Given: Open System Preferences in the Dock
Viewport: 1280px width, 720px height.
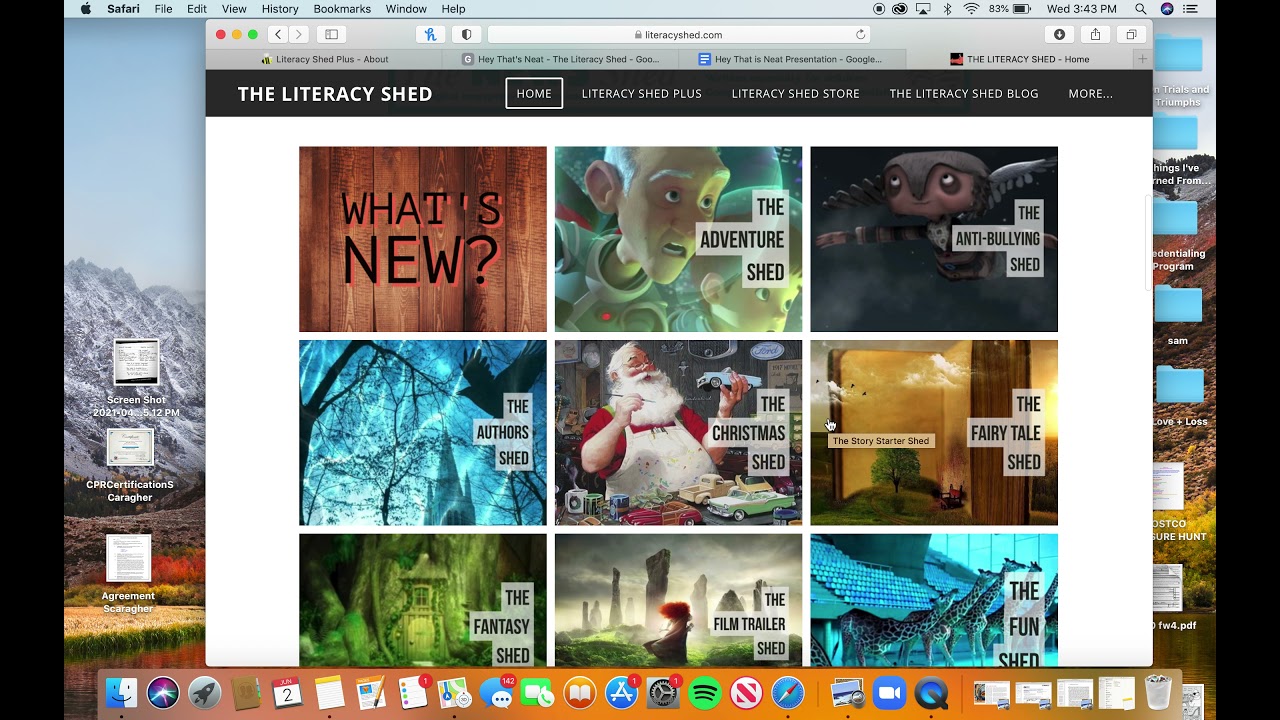Looking at the screenshot, I should [663, 692].
